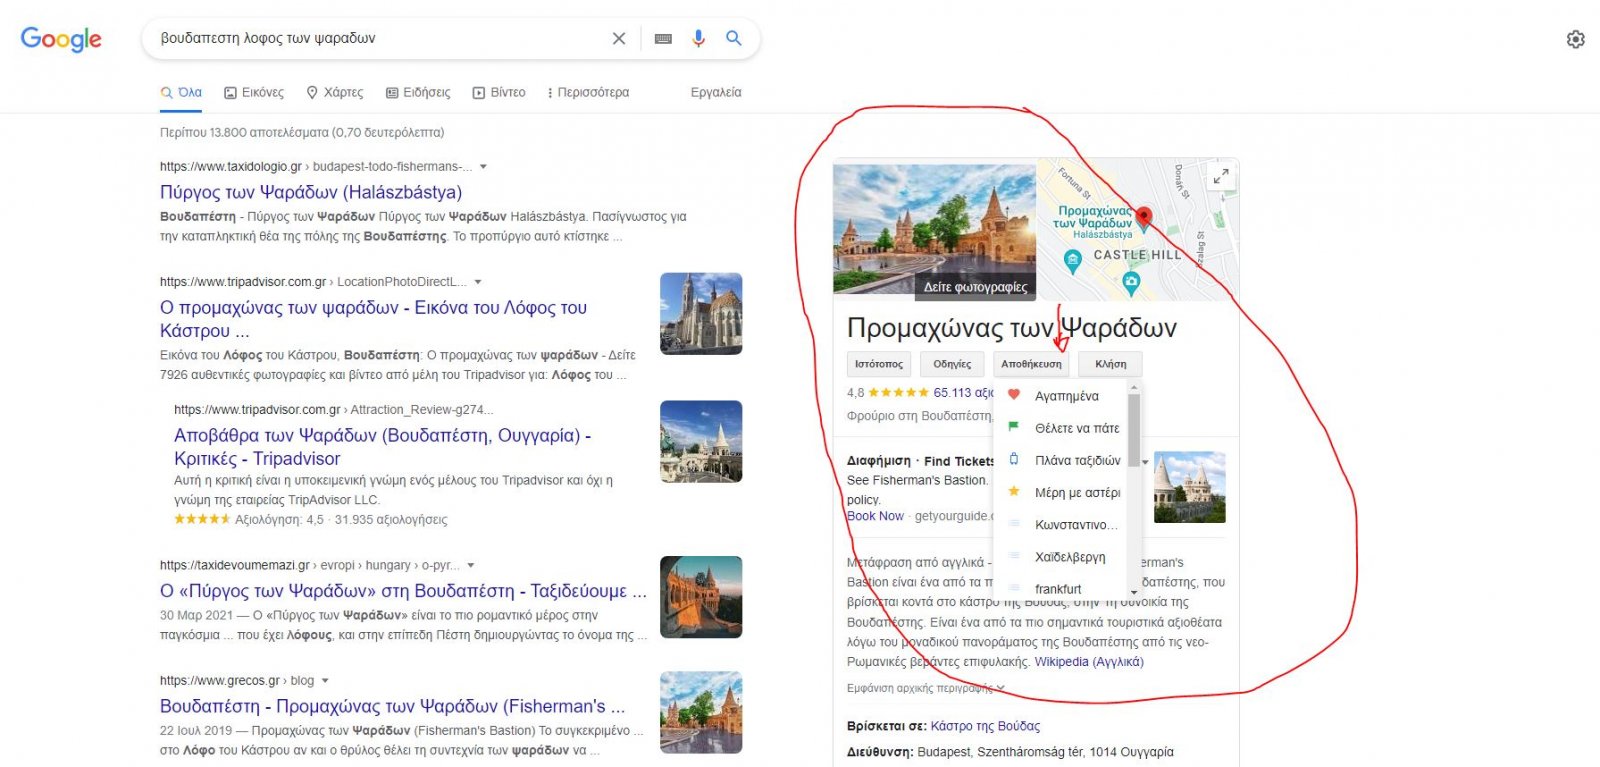Open the 65.113 reviews link
Viewport: 1600px width, 767px height.
coord(963,393)
